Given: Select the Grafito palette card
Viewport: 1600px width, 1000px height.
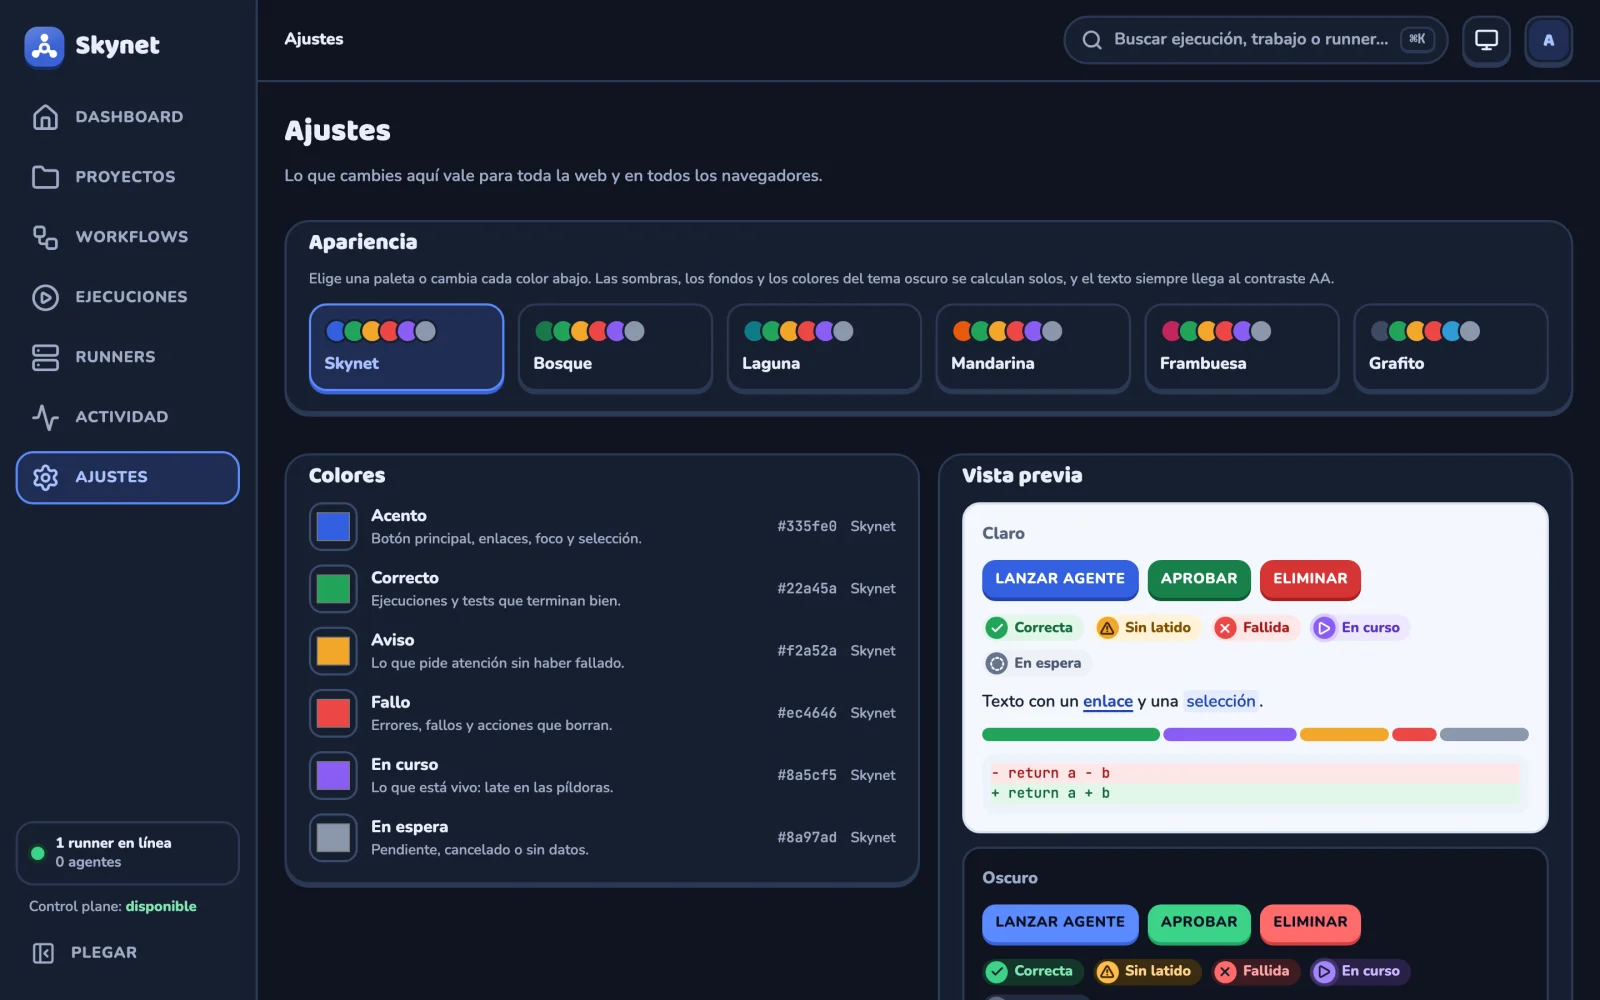Looking at the screenshot, I should coord(1451,348).
